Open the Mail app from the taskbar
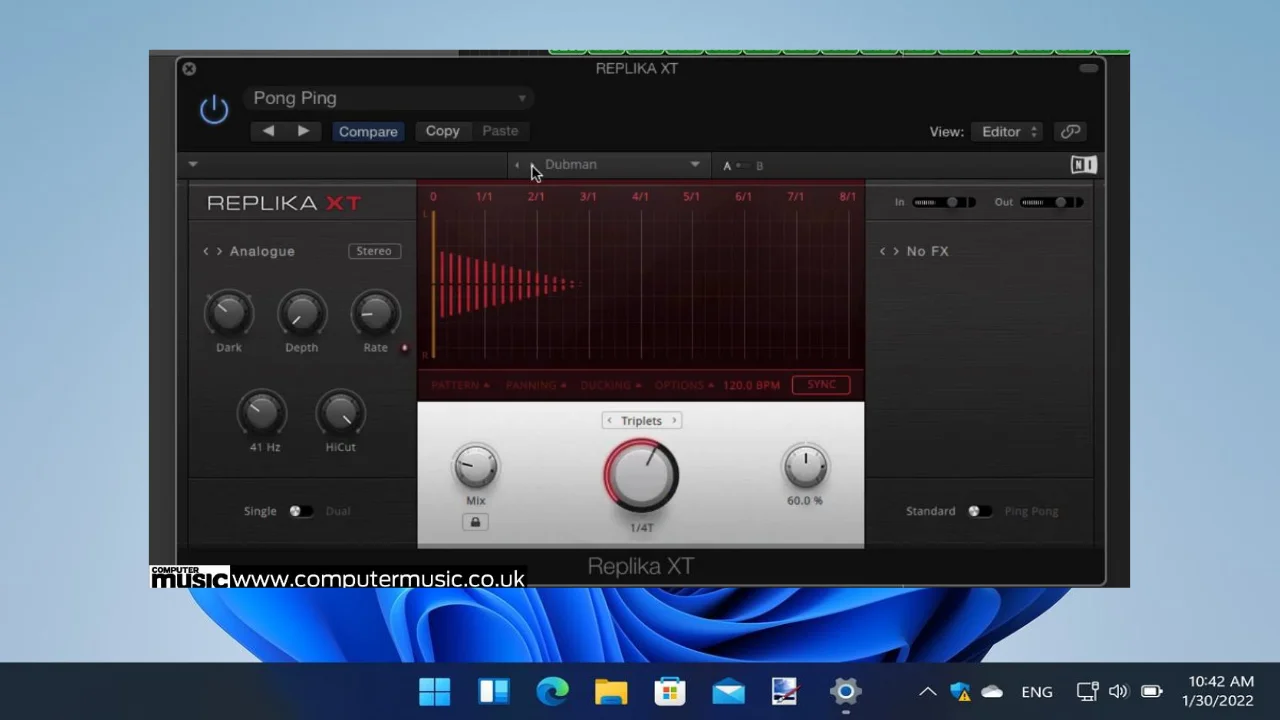This screenshot has height=720, width=1280. coord(728,691)
